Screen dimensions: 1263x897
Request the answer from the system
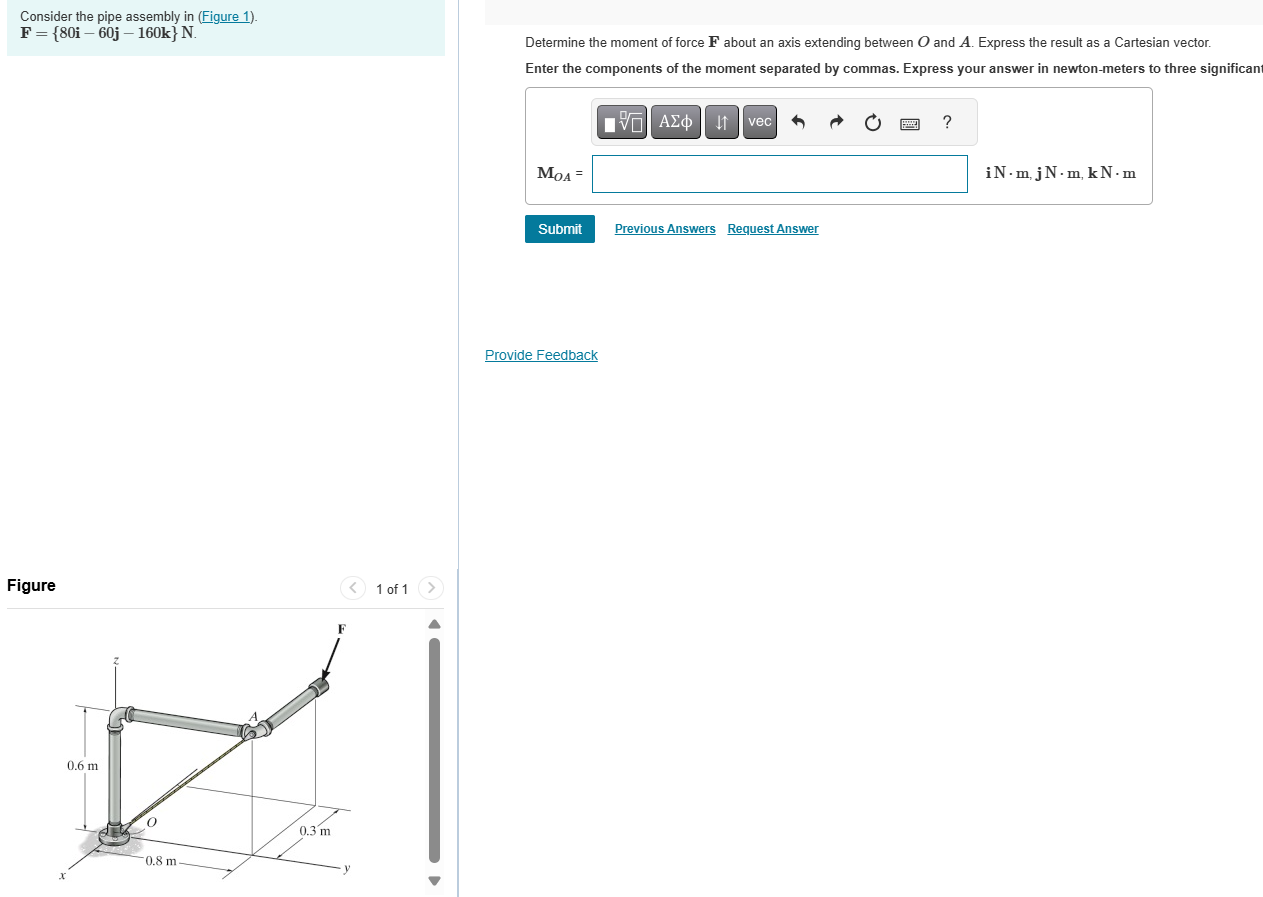pos(772,229)
